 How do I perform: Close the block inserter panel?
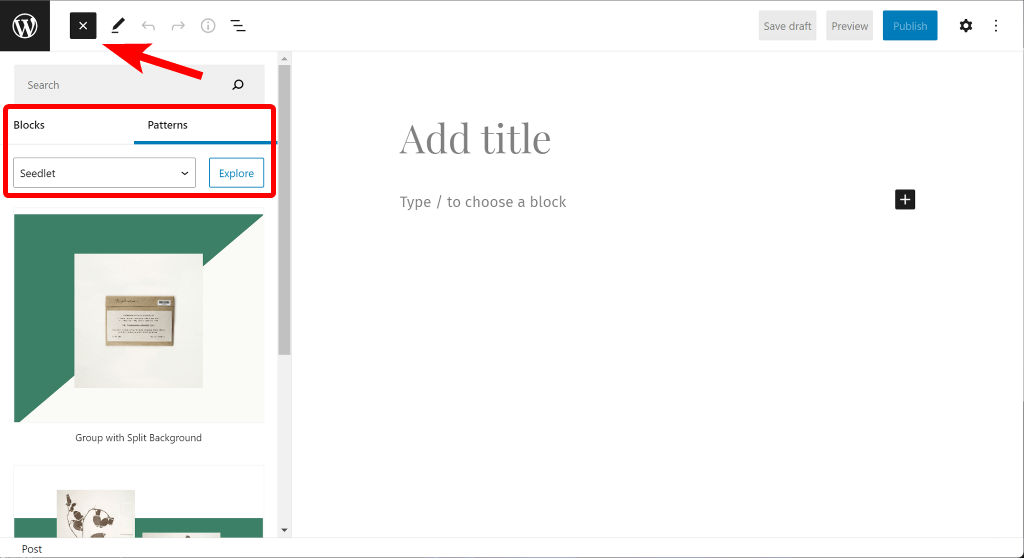point(83,25)
